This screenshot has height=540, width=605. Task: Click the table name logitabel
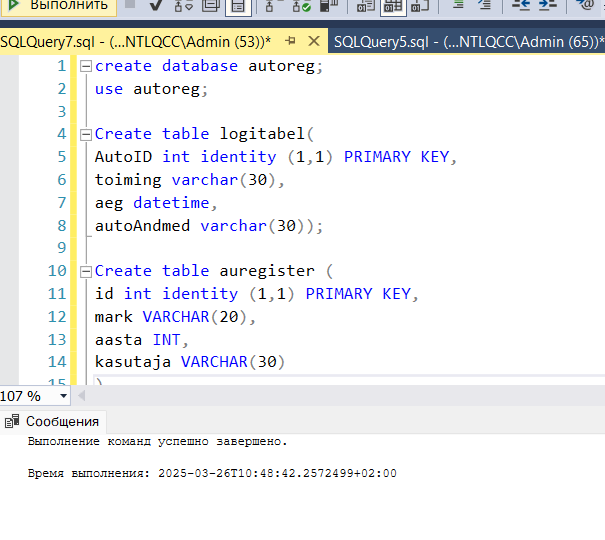pyautogui.click(x=262, y=134)
